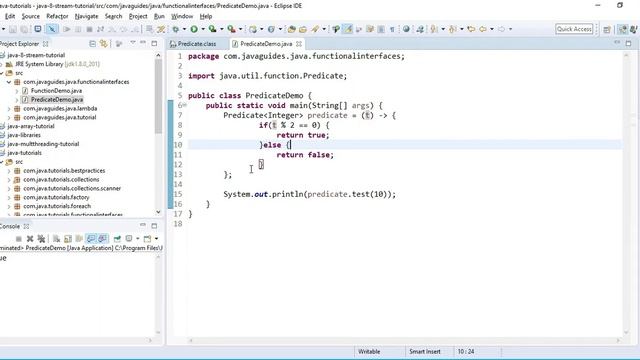
Task: Select PredicateDemo.java in Project Explorer
Action: [x=57, y=100]
